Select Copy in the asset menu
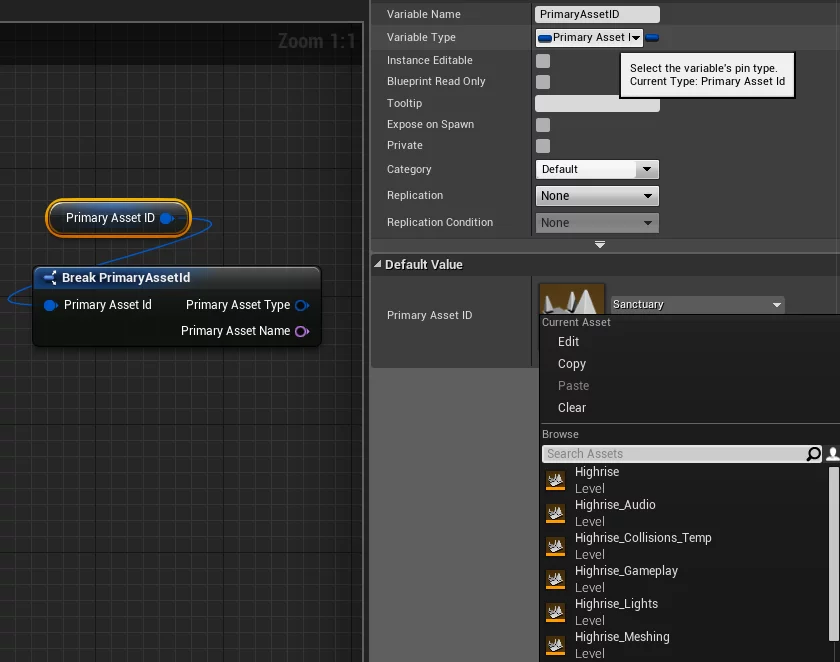The width and height of the screenshot is (840, 662). (x=572, y=364)
